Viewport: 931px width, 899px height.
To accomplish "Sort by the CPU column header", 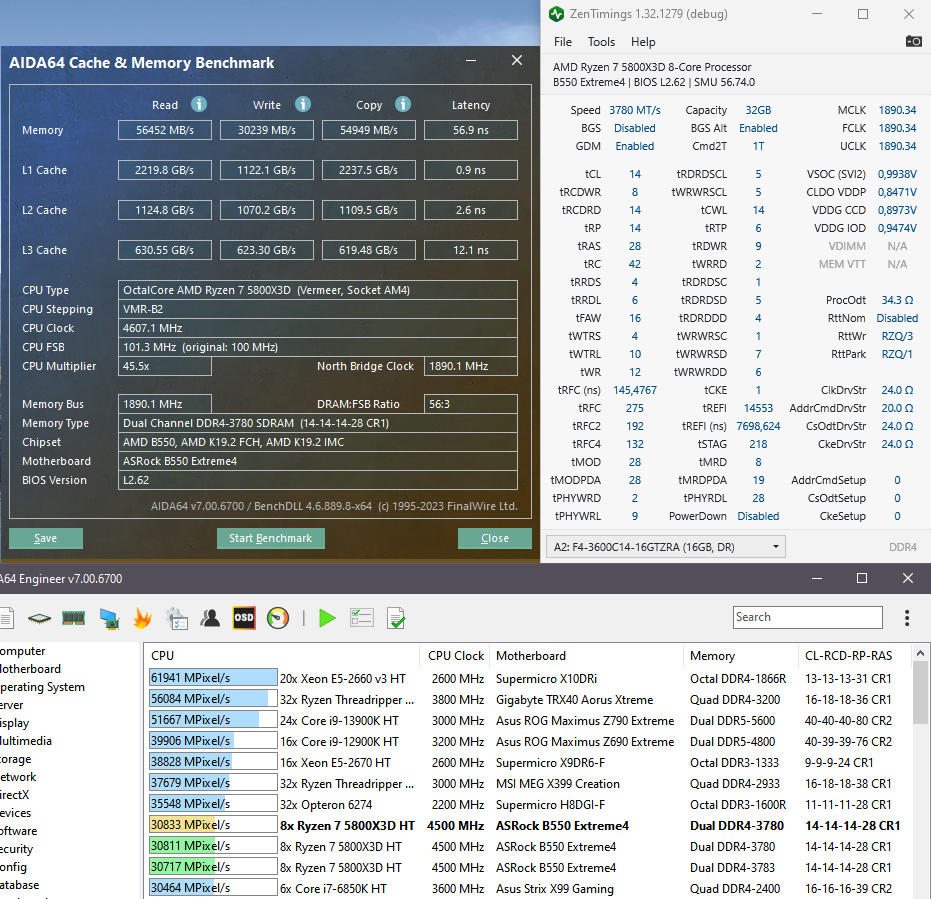I will 282,656.
